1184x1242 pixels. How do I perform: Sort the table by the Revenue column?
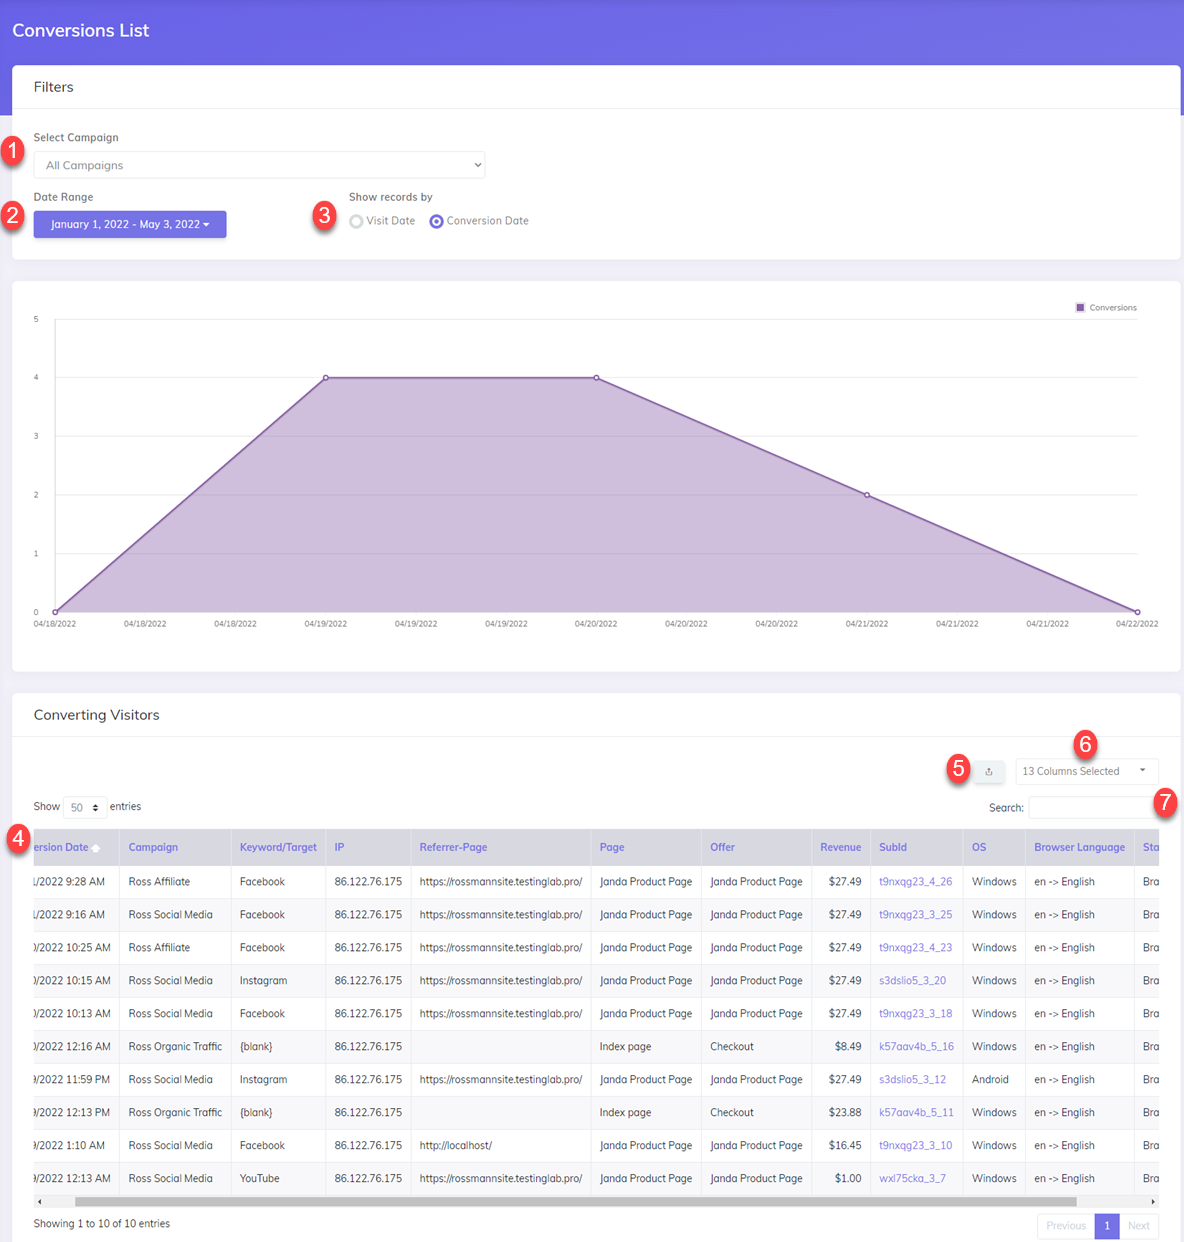(840, 847)
